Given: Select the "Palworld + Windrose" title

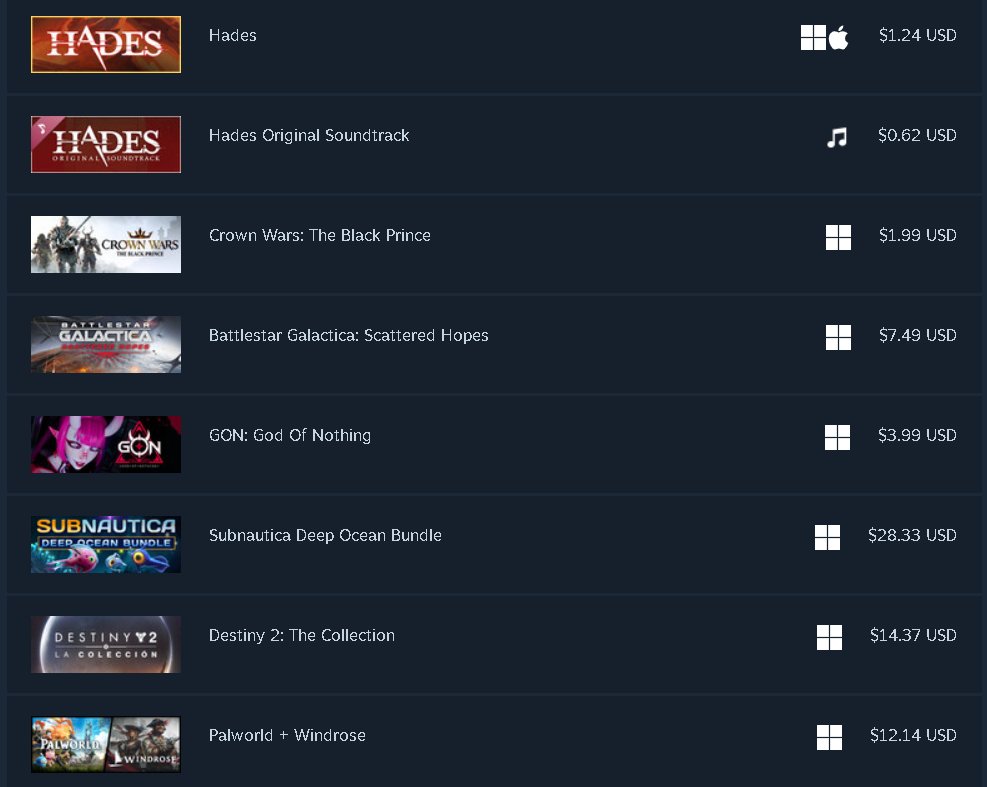Looking at the screenshot, I should (x=287, y=735).
